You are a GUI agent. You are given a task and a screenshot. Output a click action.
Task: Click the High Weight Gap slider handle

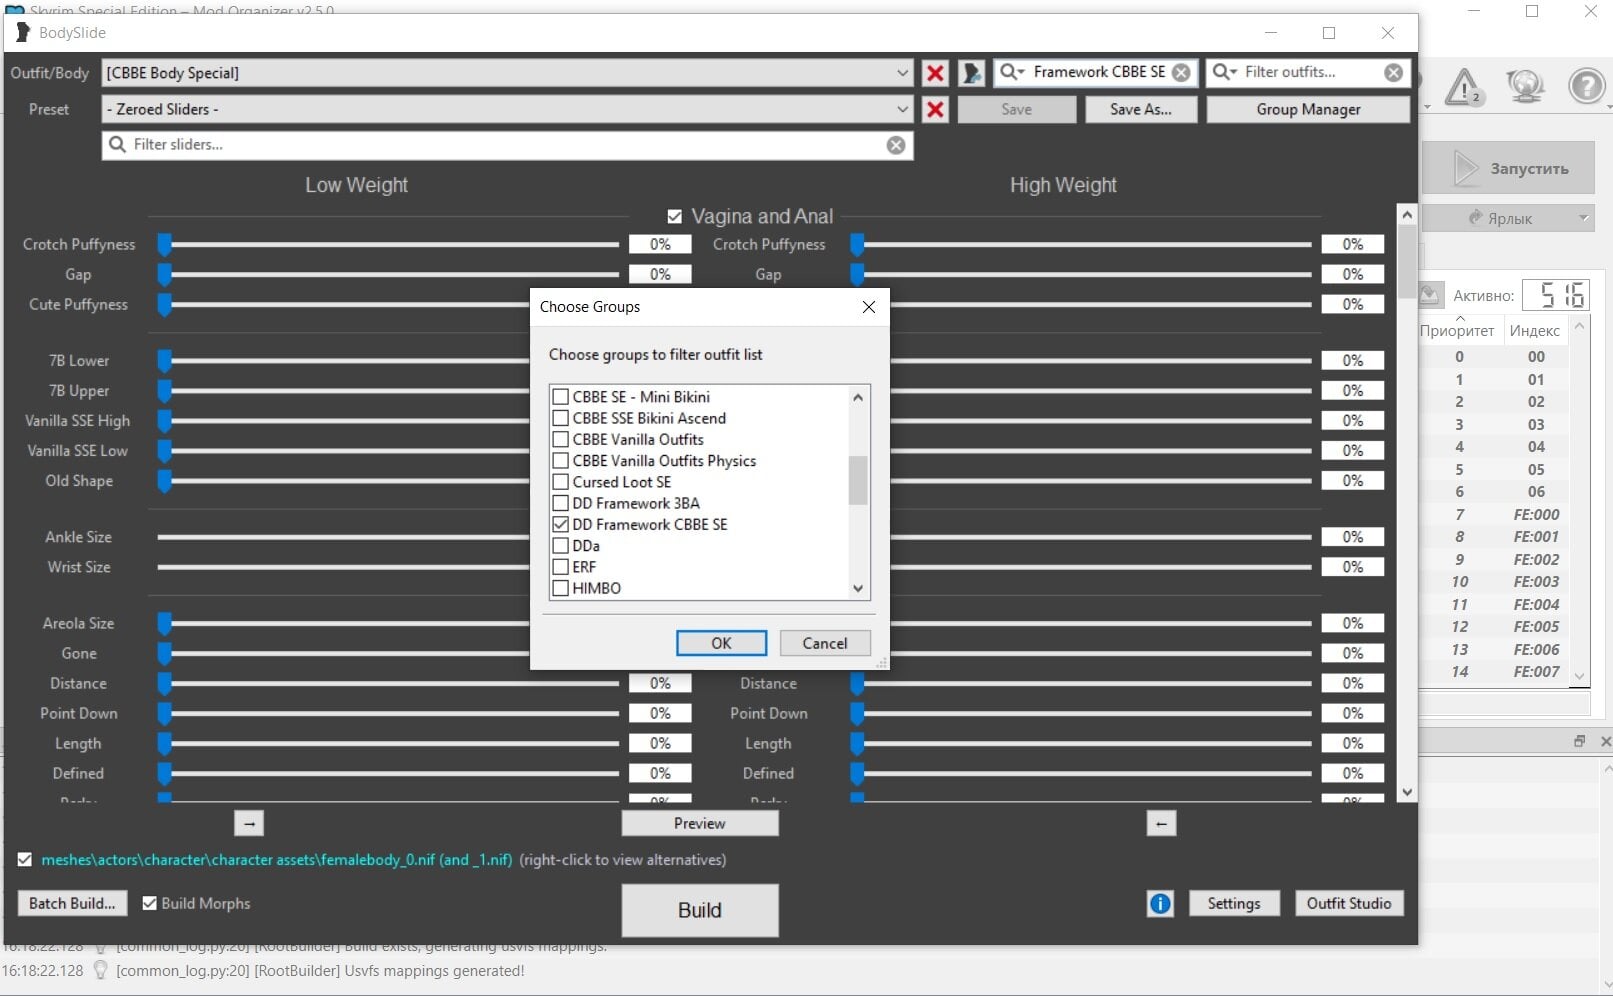click(x=857, y=274)
